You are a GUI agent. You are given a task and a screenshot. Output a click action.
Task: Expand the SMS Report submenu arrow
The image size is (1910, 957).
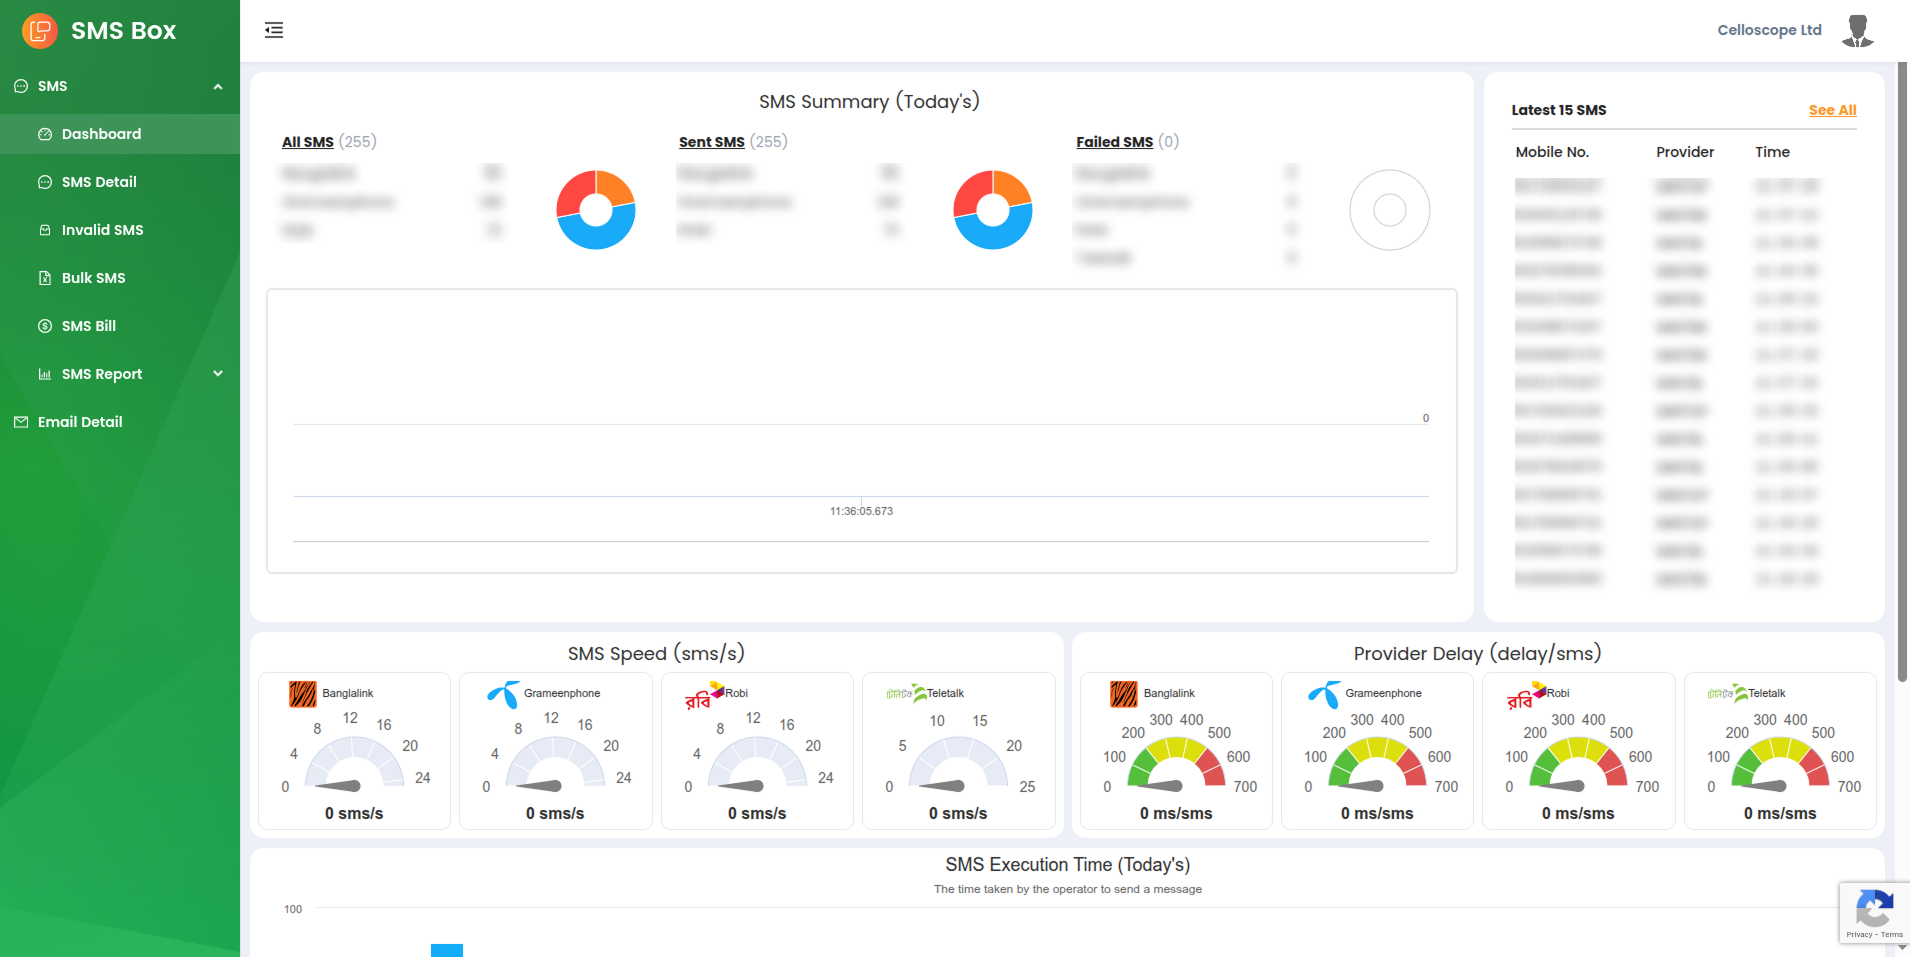coord(218,374)
